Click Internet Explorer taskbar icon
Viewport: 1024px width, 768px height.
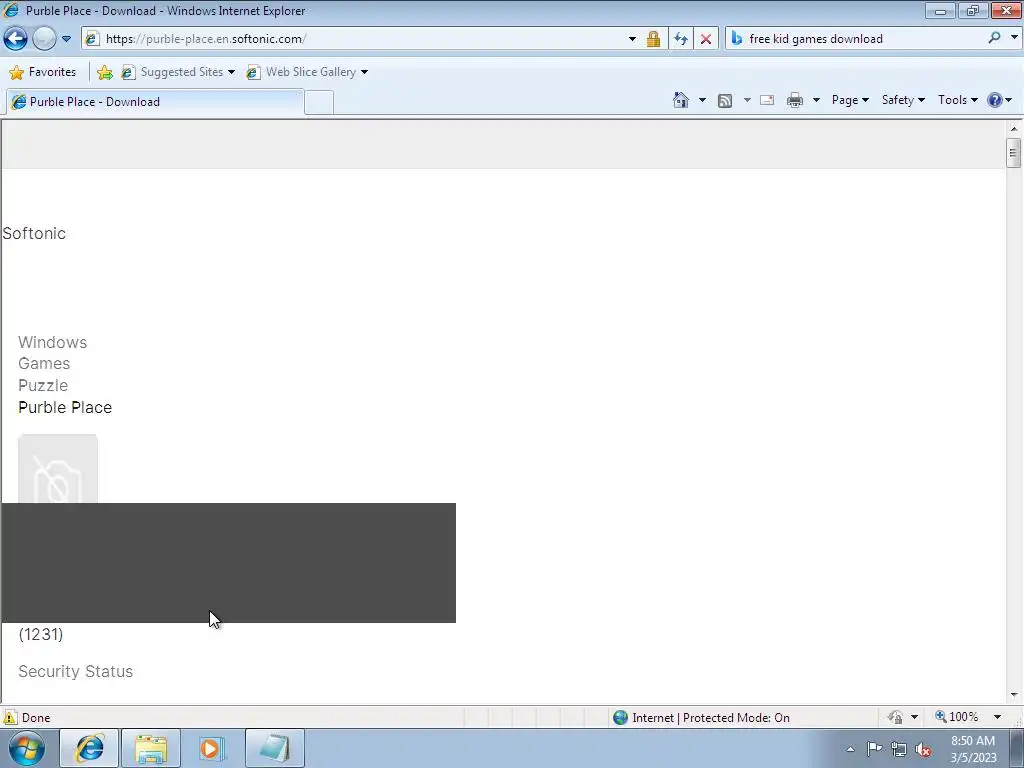click(89, 748)
